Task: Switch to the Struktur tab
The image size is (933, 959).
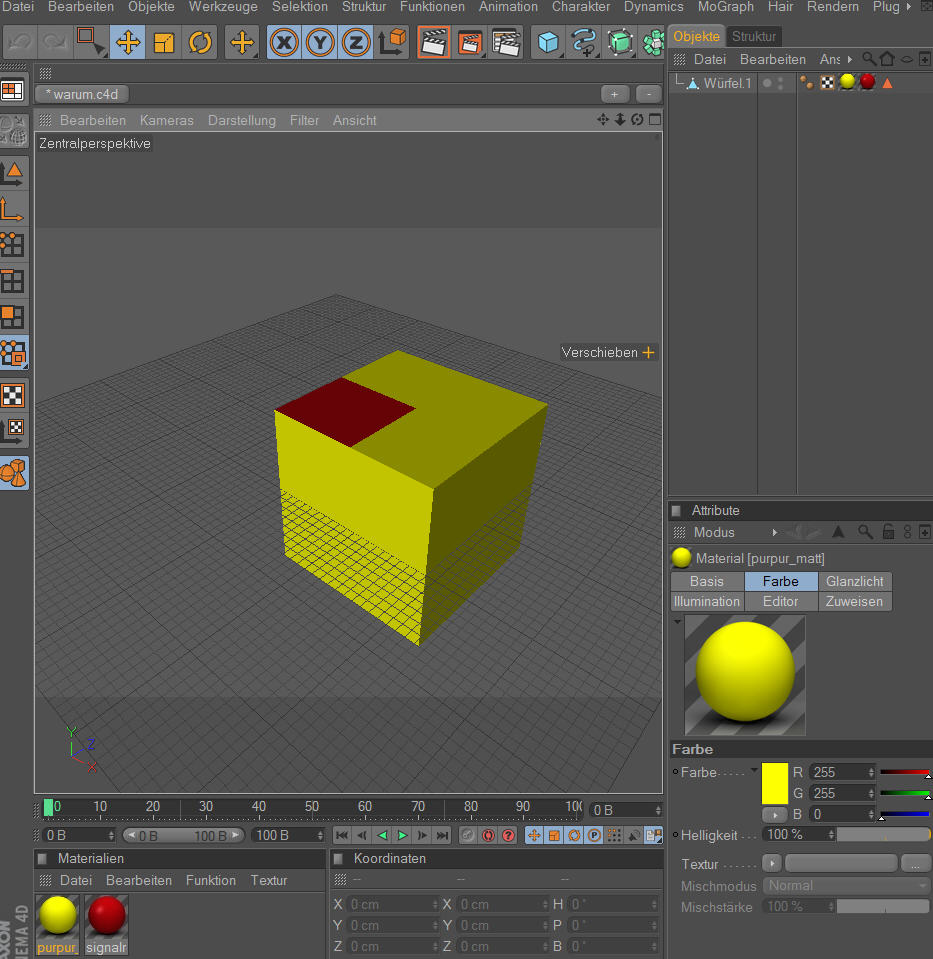Action: 754,37
